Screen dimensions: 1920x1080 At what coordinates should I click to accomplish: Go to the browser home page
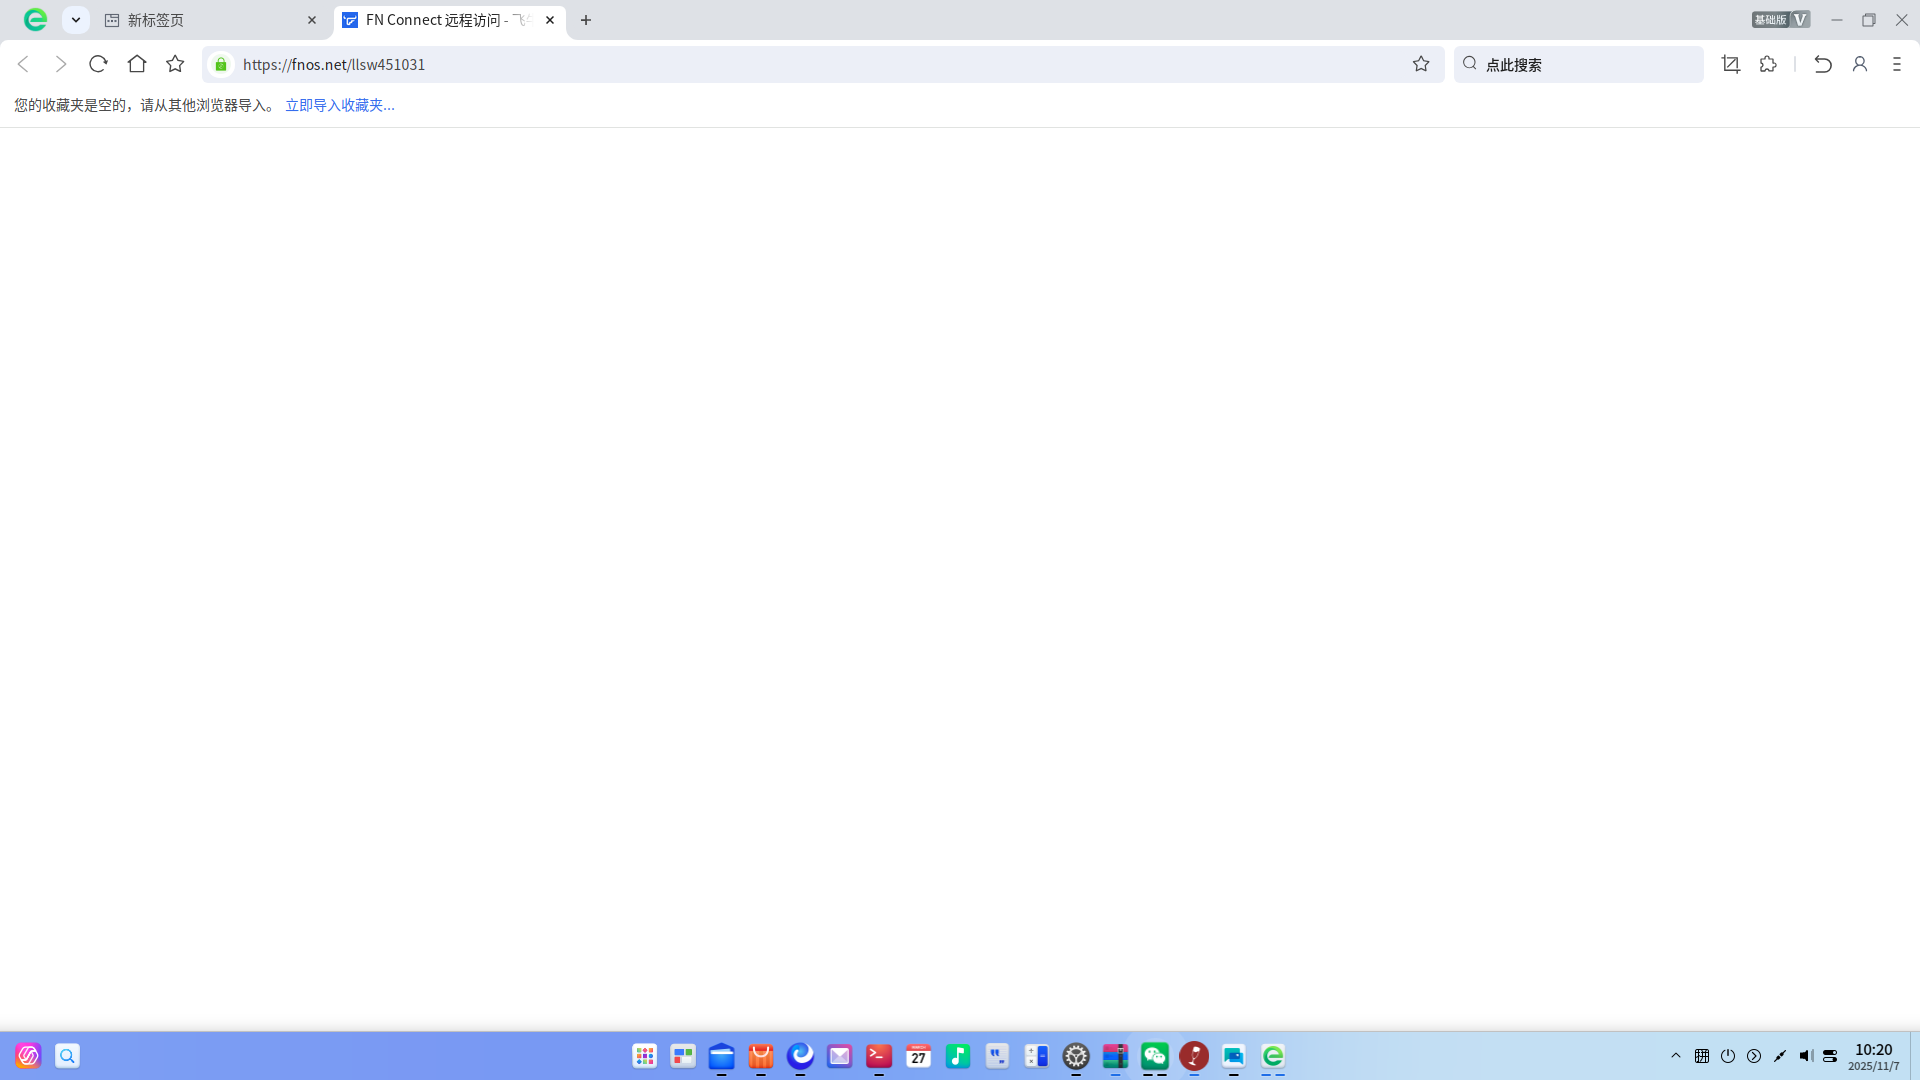pos(137,64)
